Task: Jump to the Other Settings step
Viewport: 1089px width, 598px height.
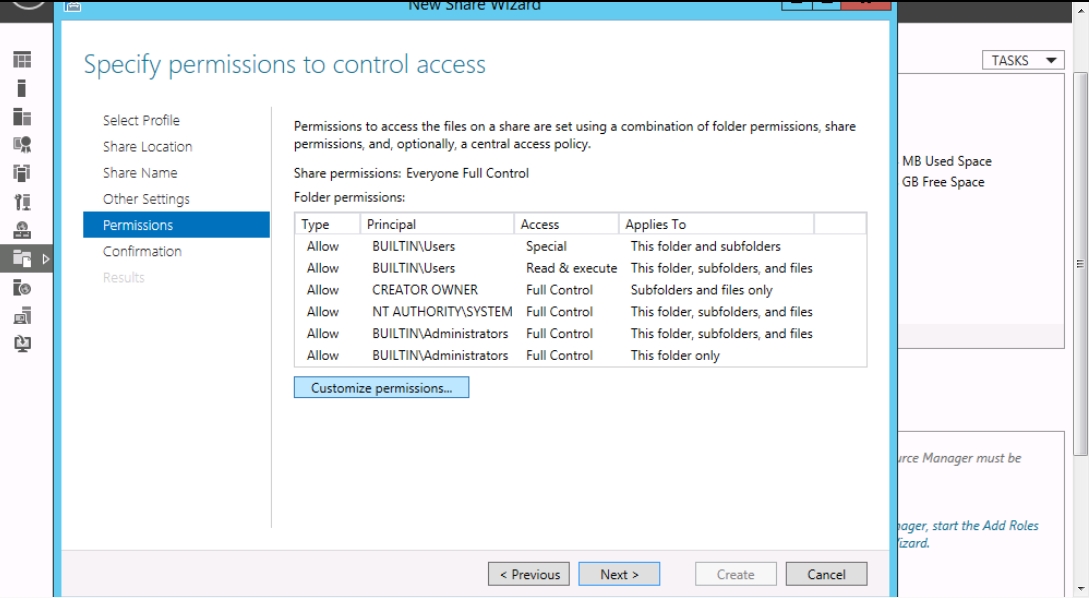Action: pyautogui.click(x=146, y=199)
